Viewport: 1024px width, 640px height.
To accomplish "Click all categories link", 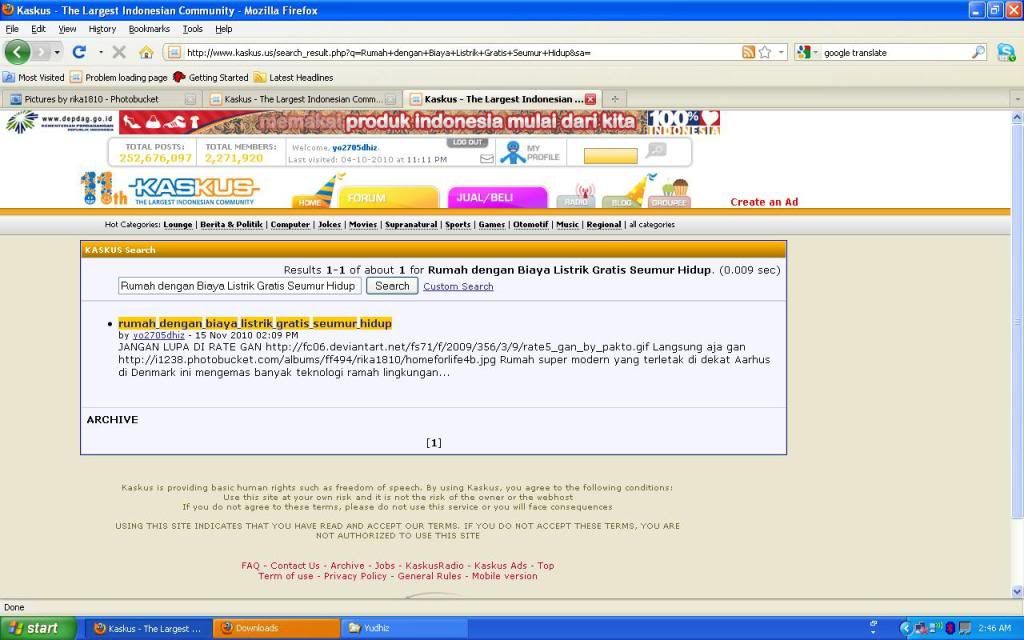I will (652, 224).
